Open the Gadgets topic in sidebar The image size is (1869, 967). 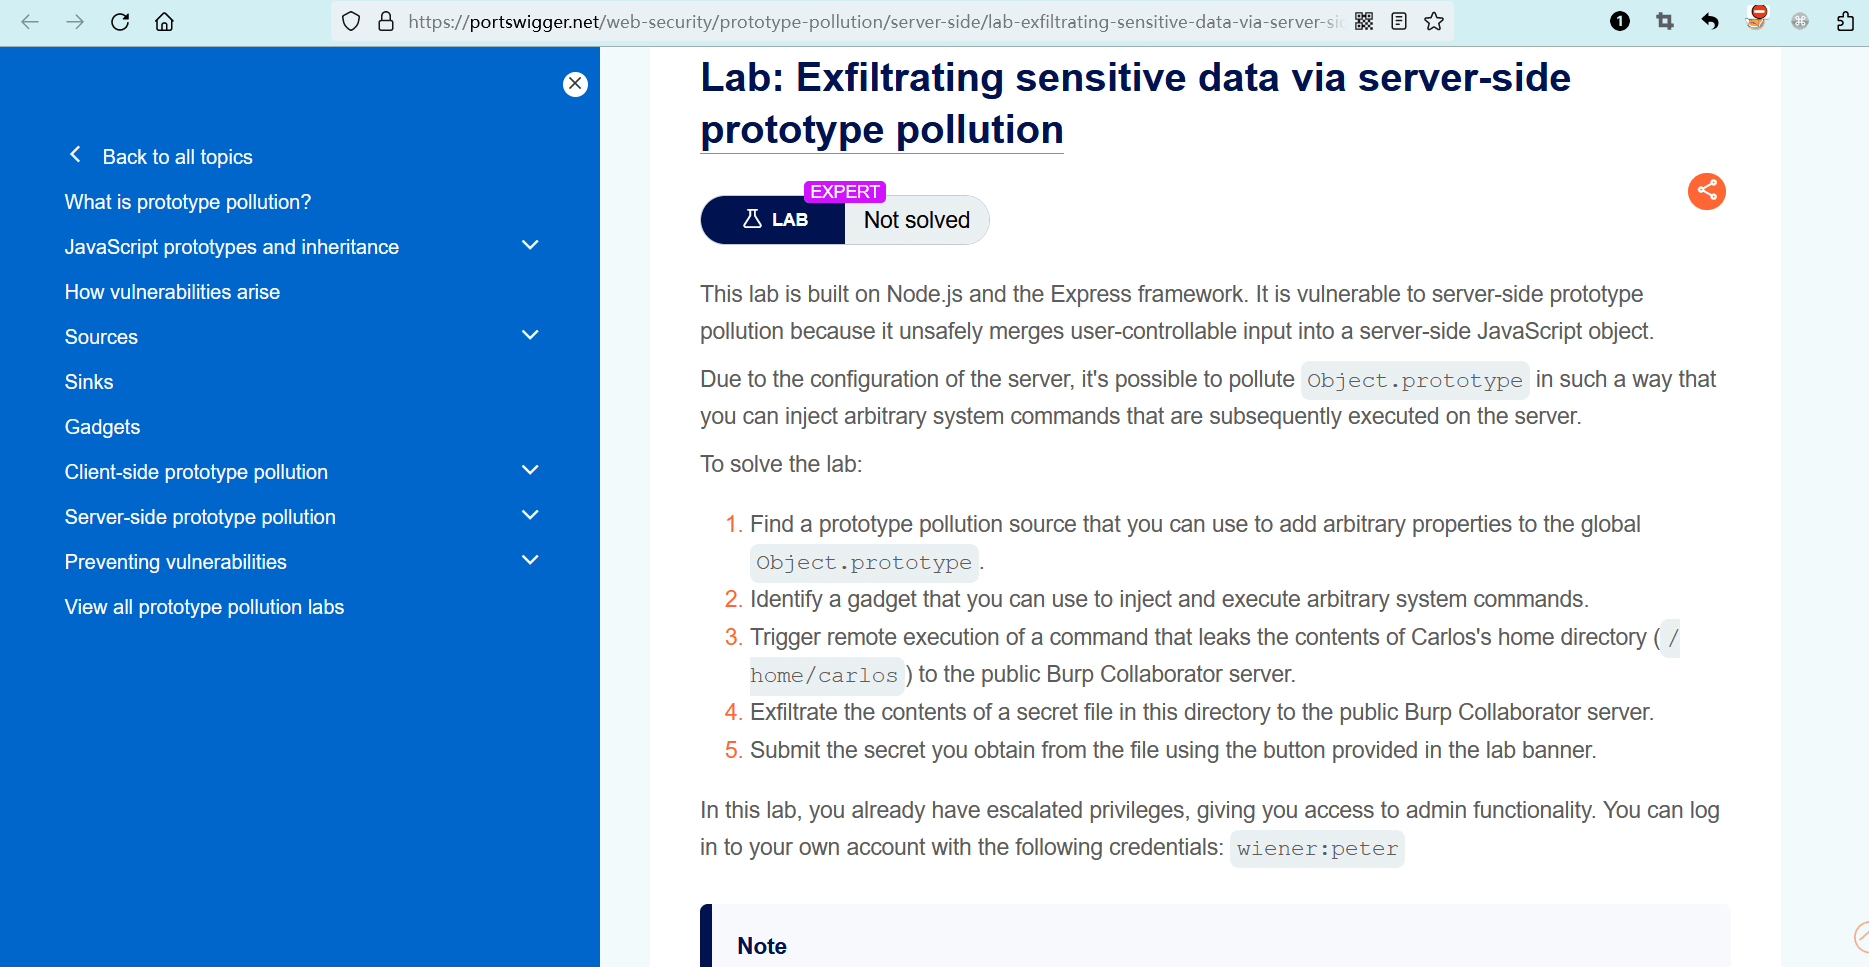tap(102, 427)
